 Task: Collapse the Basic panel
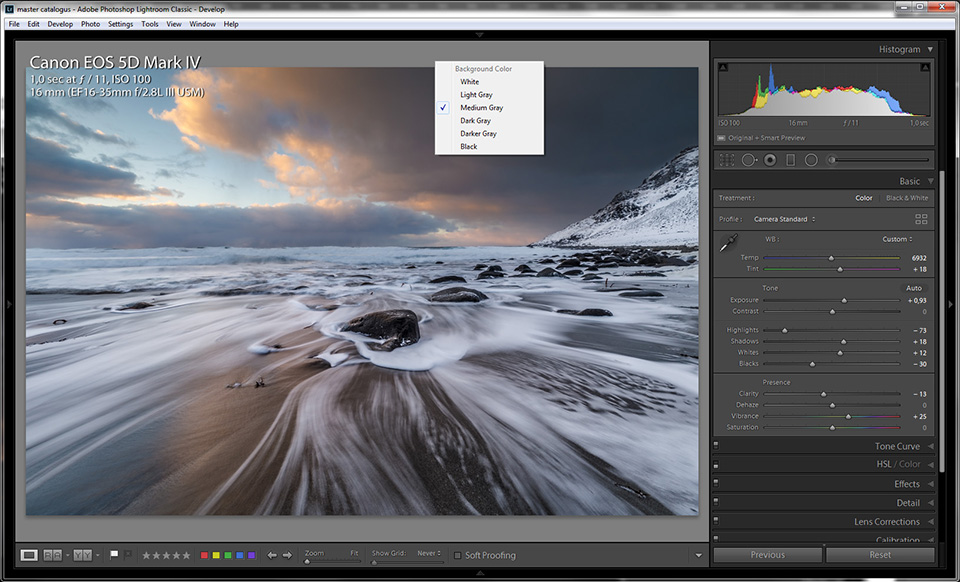pyautogui.click(x=930, y=181)
